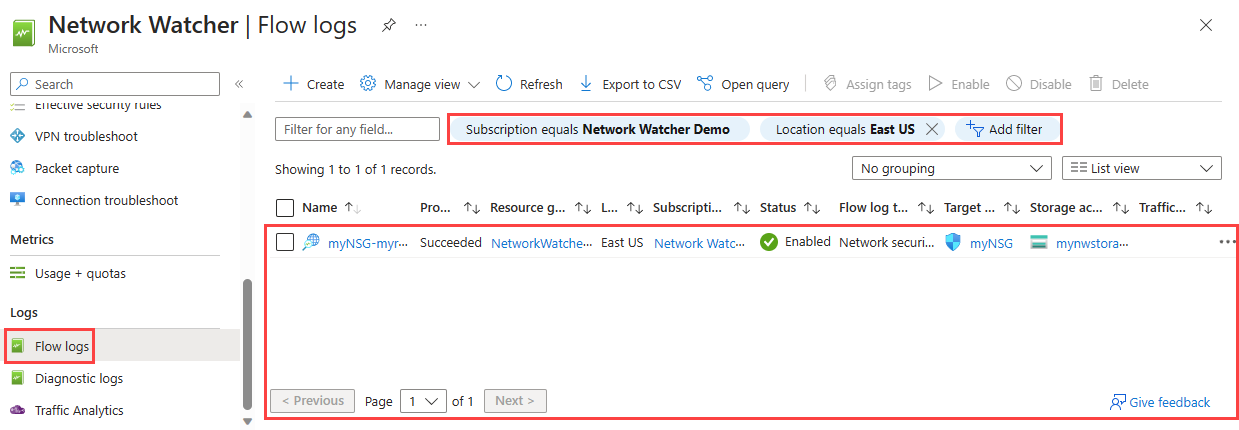Image resolution: width=1239 pixels, height=430 pixels.
Task: Click Flow logs icon in sidebar
Action: pos(17,346)
